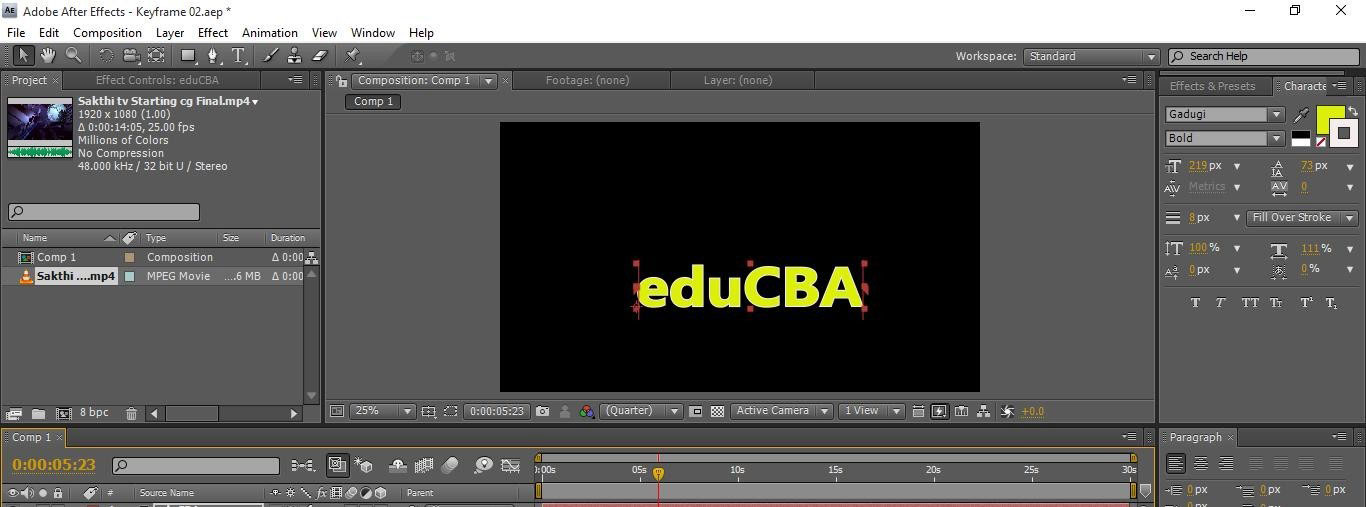Click the new composition icon in Project panel
This screenshot has width=1366, height=507.
[x=63, y=413]
